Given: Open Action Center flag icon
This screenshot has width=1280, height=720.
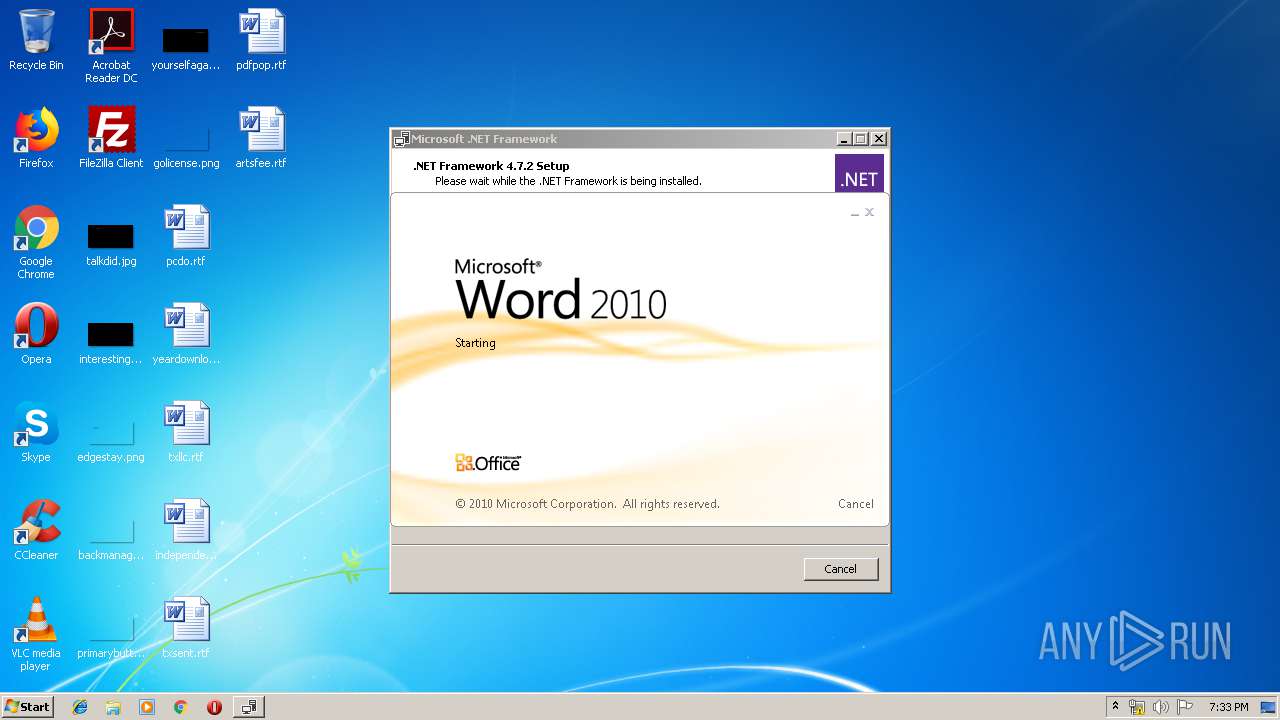Looking at the screenshot, I should [1185, 707].
